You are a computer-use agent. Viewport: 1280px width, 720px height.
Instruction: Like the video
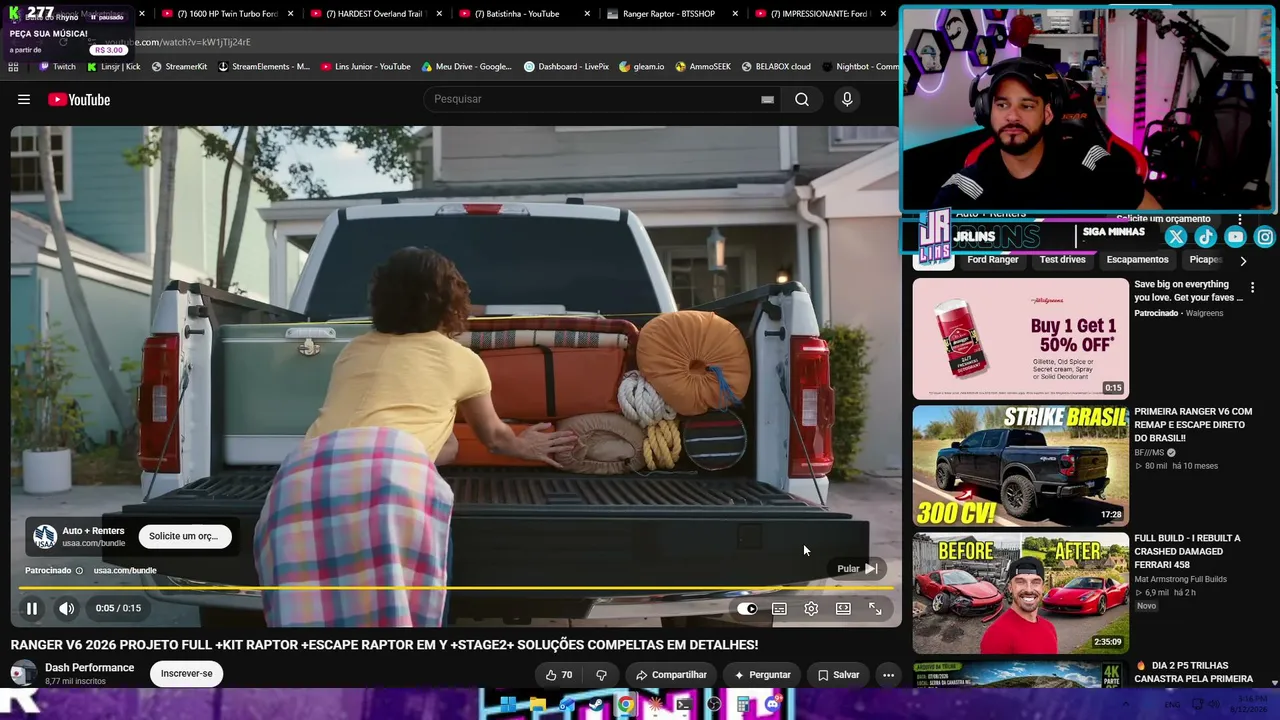click(x=559, y=675)
